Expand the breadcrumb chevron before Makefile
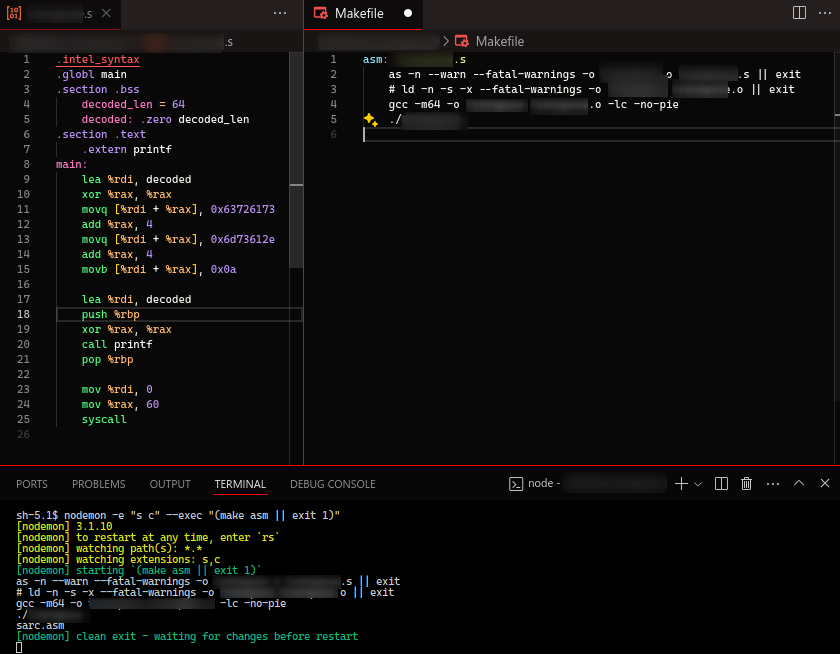Screen dimensions: 840x654 click(446, 42)
